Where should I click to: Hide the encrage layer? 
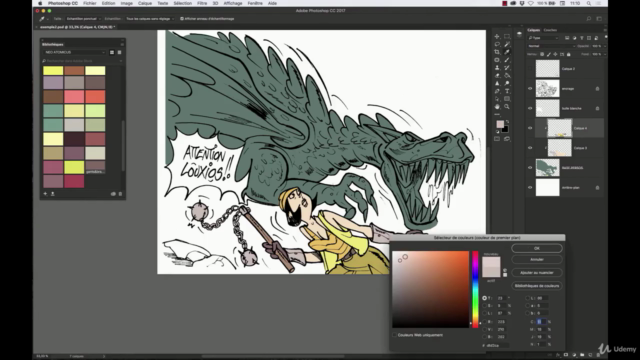(x=530, y=89)
